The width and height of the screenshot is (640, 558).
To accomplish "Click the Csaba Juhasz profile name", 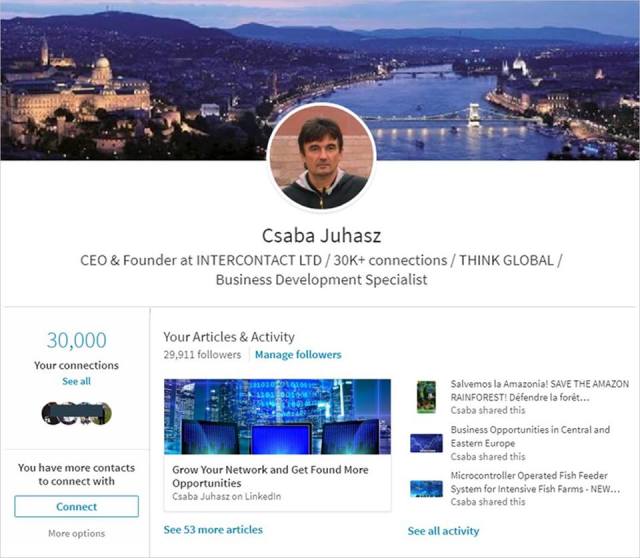I will [321, 236].
